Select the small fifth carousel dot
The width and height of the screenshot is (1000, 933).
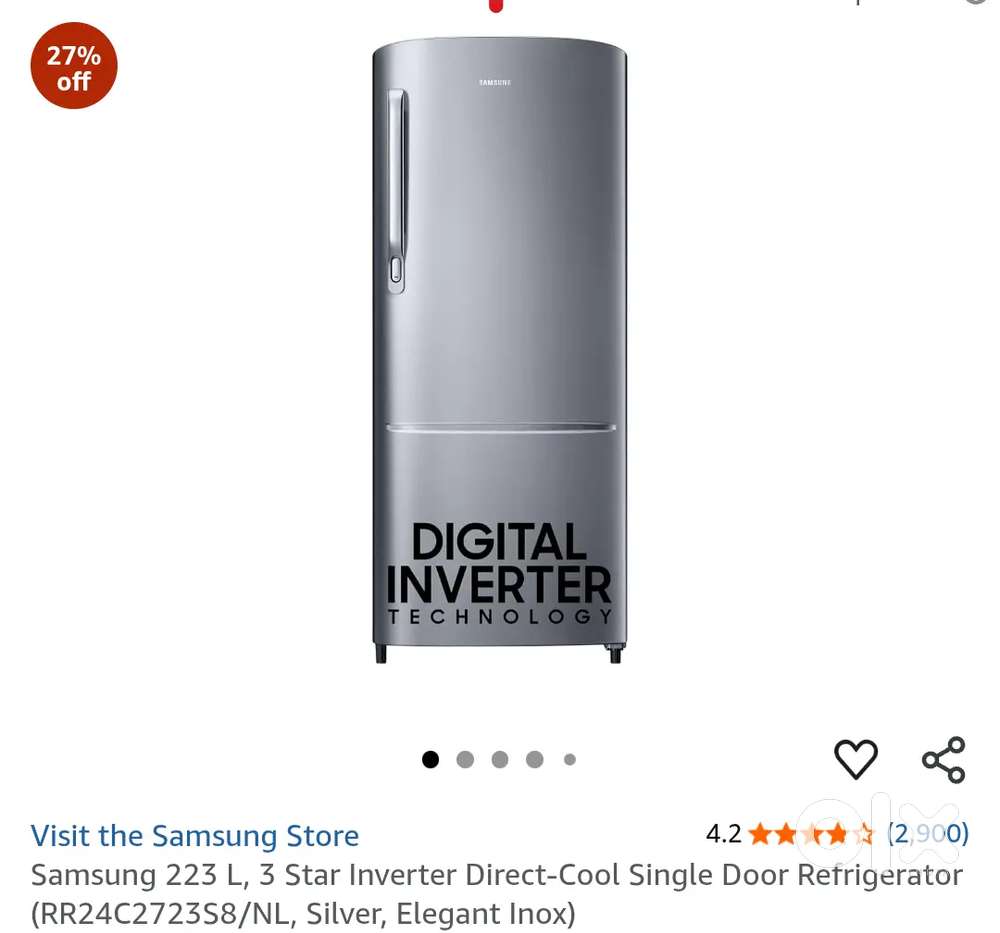pyautogui.click(x=570, y=760)
